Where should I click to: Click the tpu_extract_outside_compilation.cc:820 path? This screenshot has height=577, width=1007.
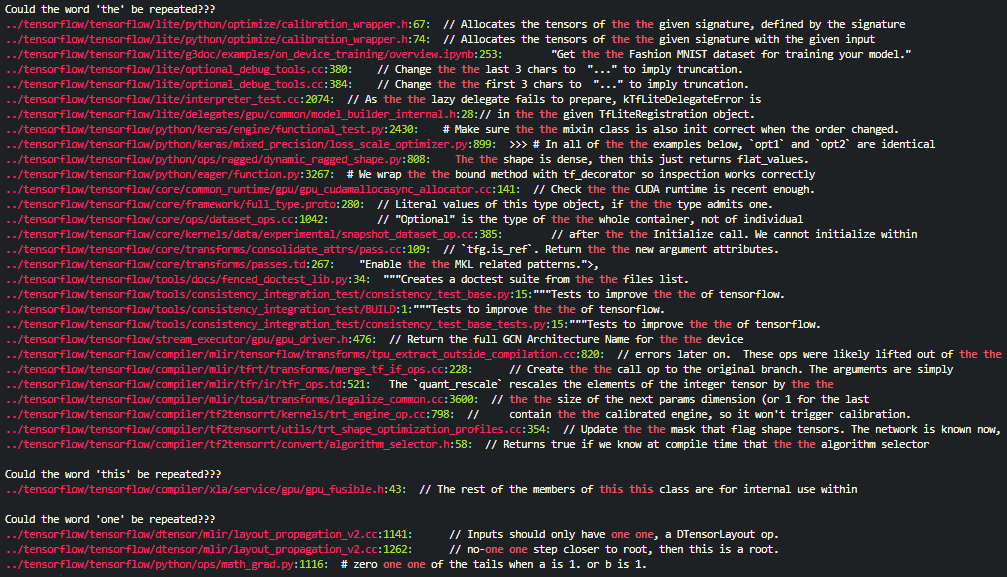coord(304,354)
